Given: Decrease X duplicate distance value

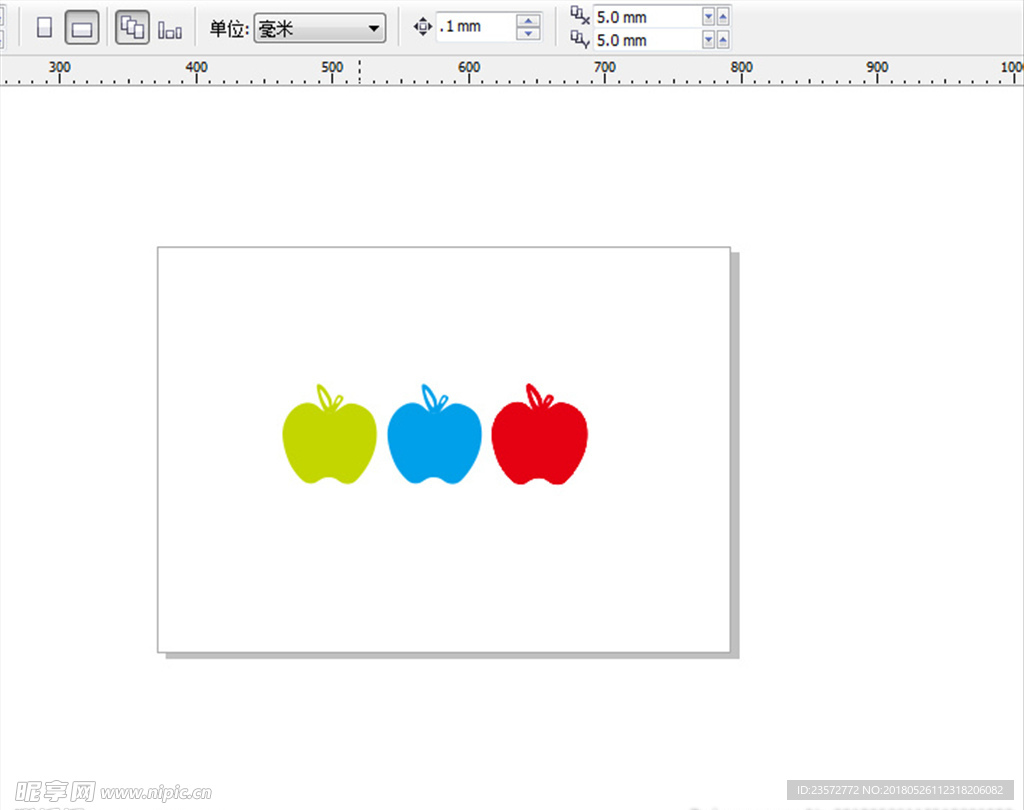Looking at the screenshot, I should coord(709,17).
